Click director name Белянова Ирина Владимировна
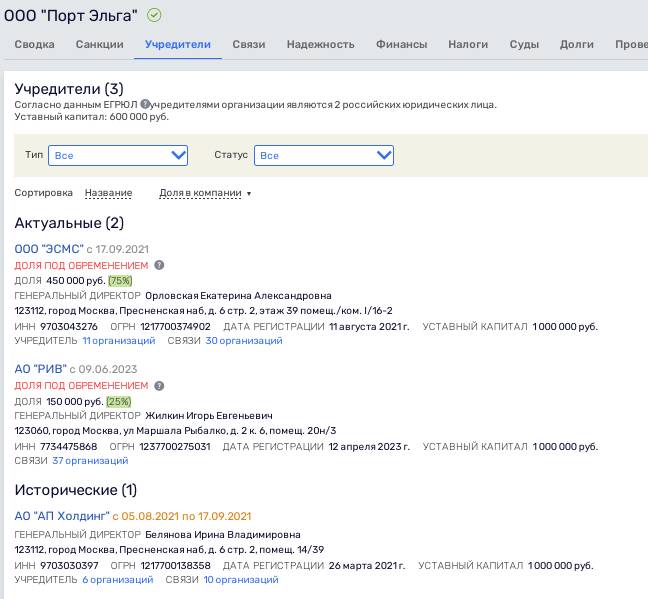Viewport: 648px width, 599px height. (223, 535)
